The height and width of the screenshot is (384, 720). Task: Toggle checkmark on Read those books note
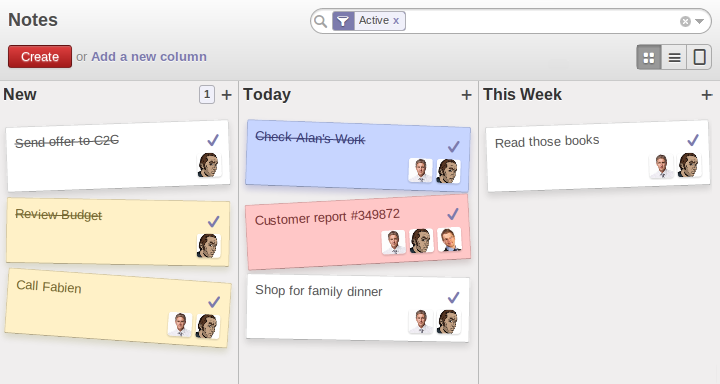click(x=693, y=140)
